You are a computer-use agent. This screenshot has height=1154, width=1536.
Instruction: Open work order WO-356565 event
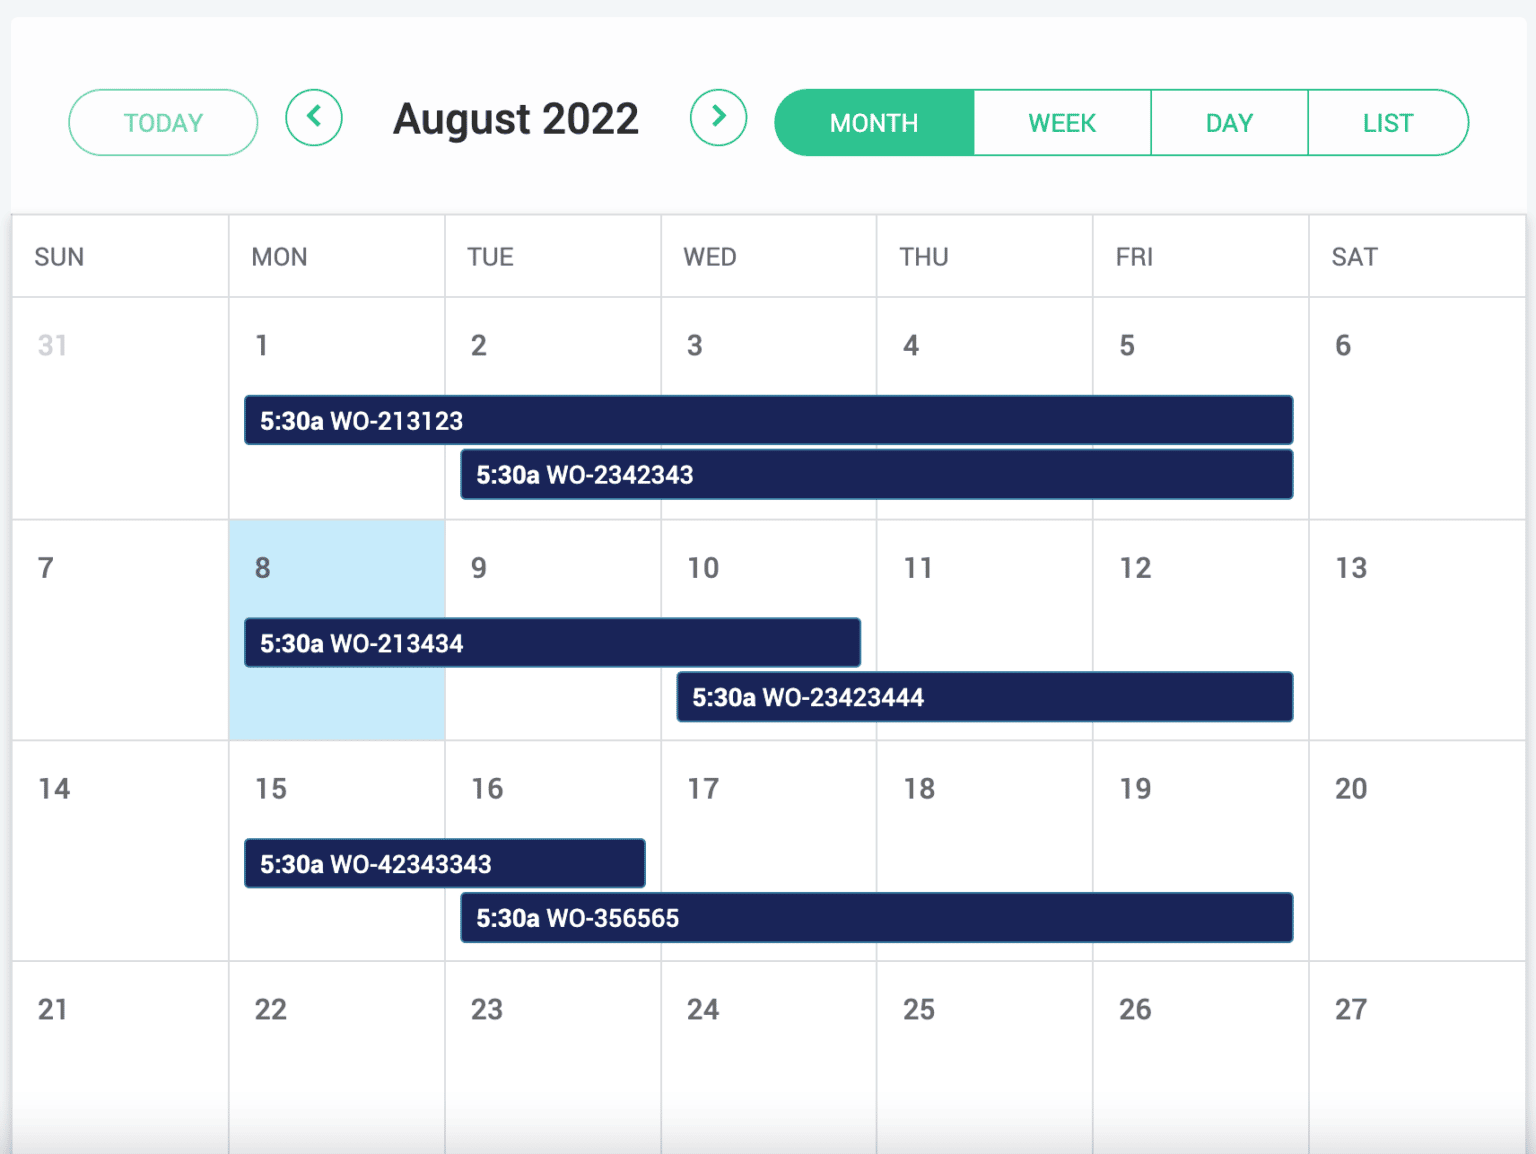[876, 918]
